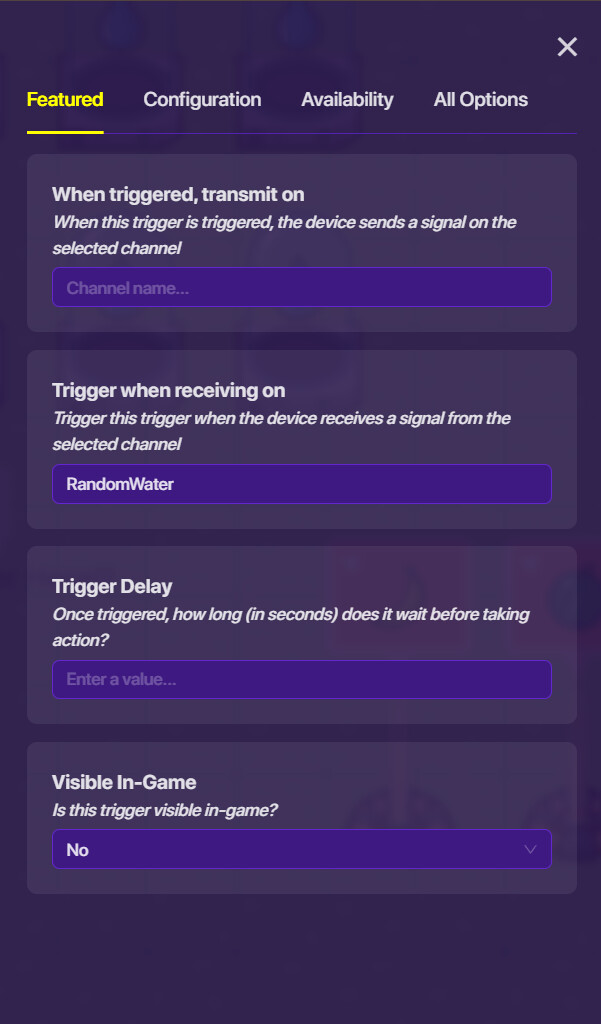Click the receiving signal description text
601x1024 pixels.
tap(281, 430)
